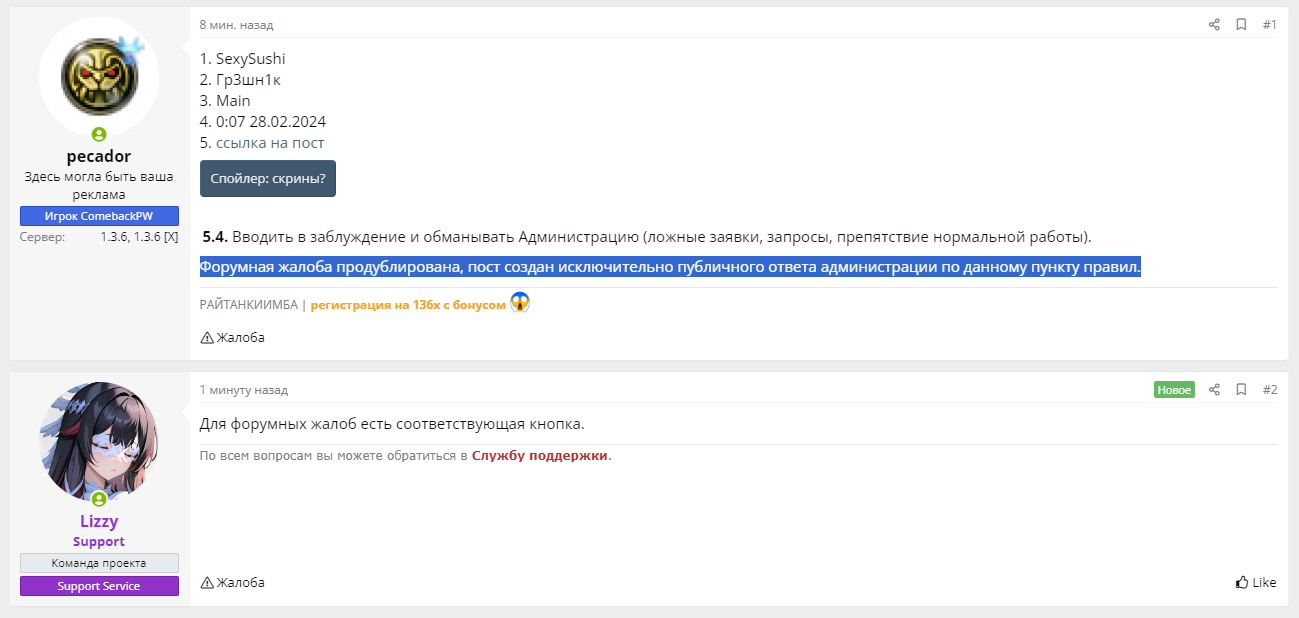Open 'ссылка на пост' link
Image resolution: width=1299 pixels, height=618 pixels.
pyautogui.click(x=270, y=143)
